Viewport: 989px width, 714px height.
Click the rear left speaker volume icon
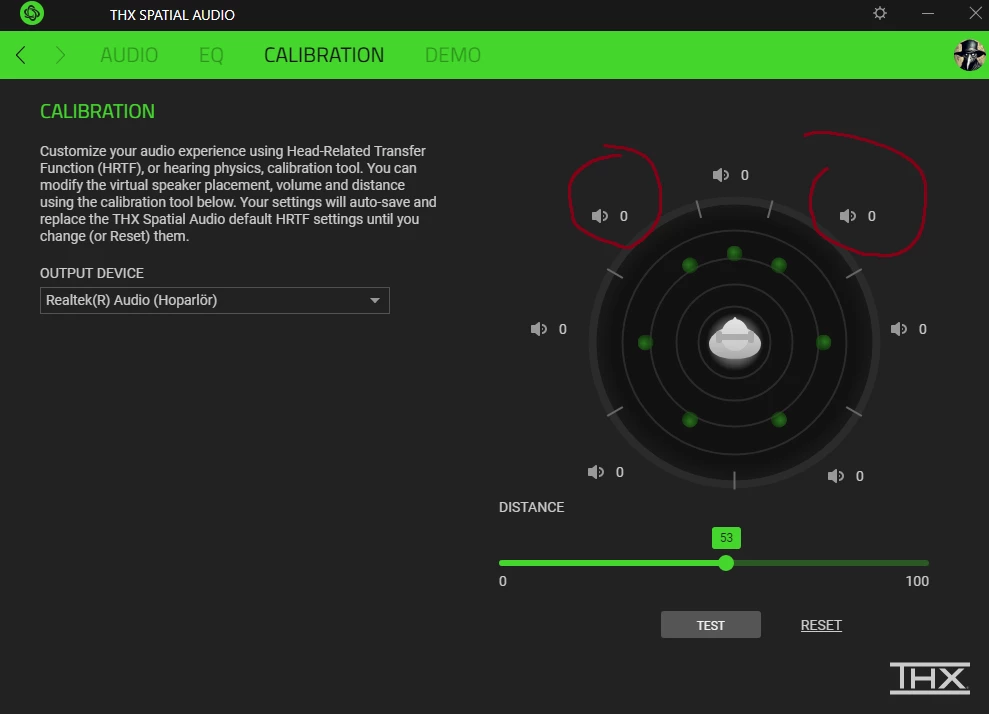tap(595, 472)
